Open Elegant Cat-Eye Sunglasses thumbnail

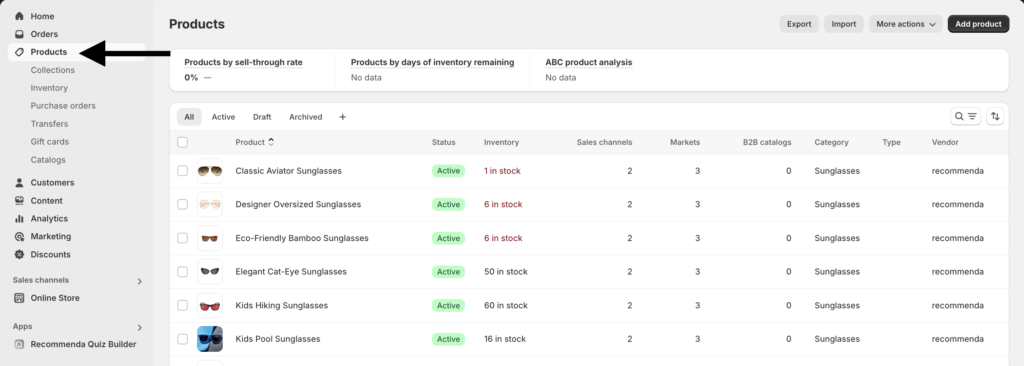(x=210, y=272)
